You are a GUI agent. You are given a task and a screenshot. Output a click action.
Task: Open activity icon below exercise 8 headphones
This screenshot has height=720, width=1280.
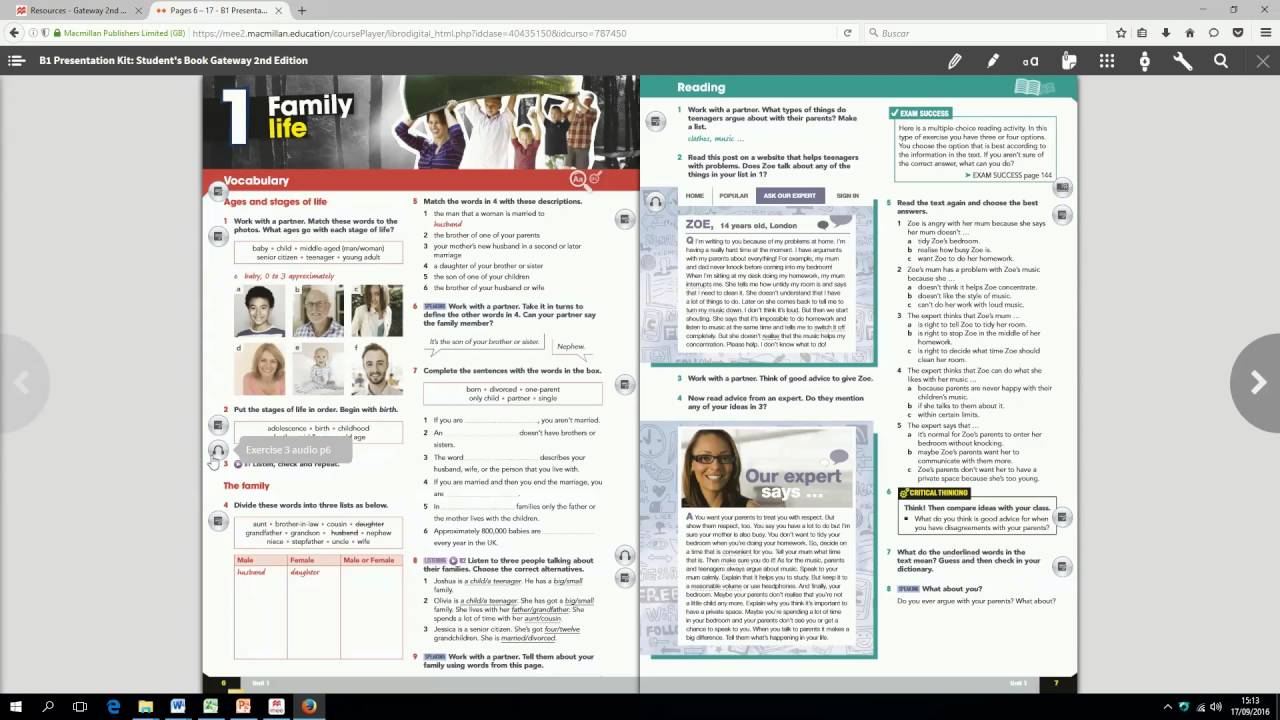coord(624,578)
